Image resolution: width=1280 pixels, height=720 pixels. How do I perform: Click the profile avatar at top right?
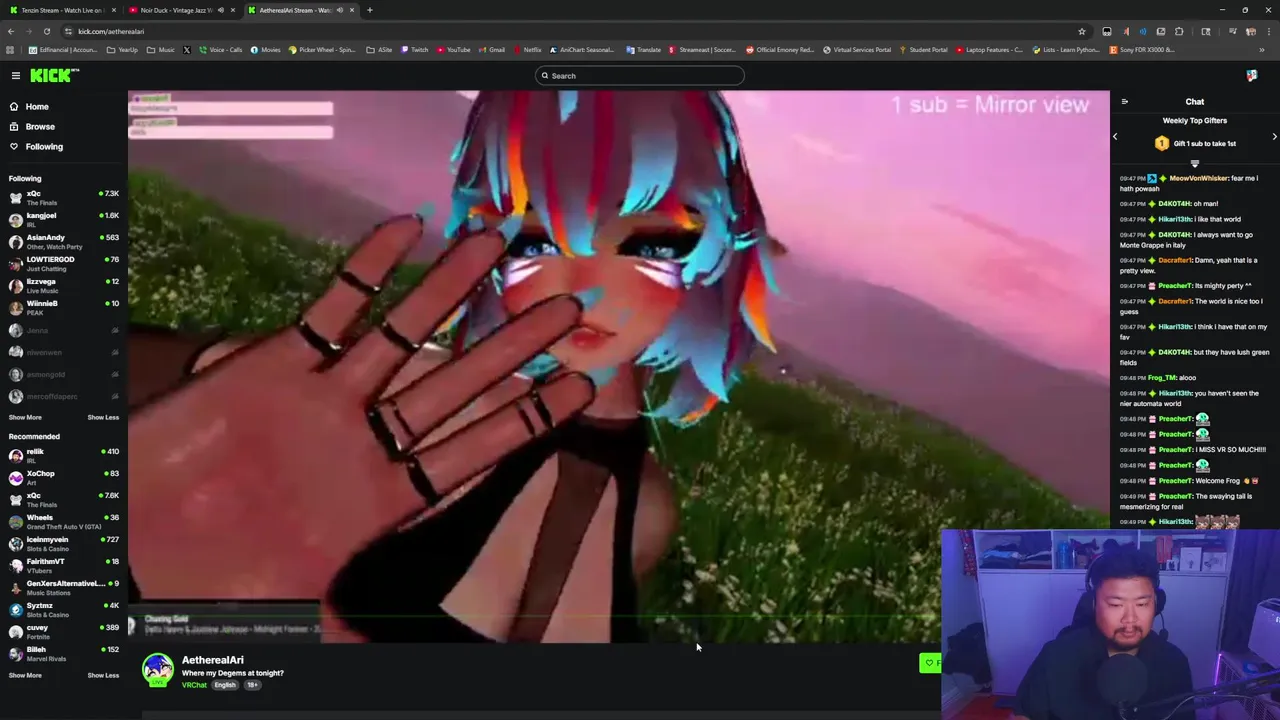coord(1252,76)
